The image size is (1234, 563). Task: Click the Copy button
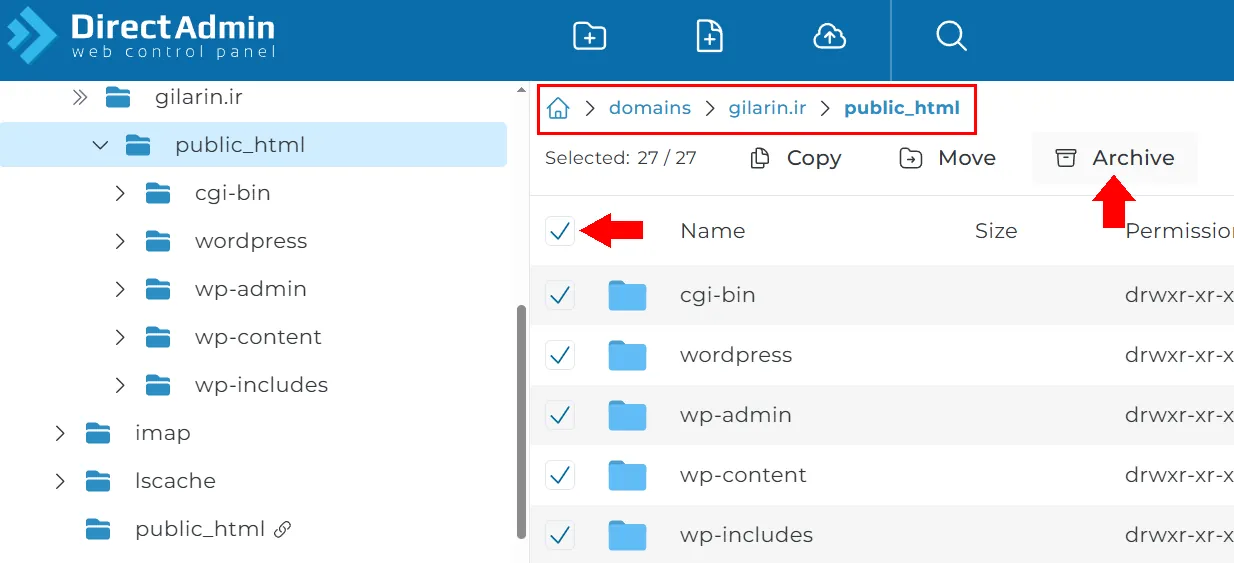(796, 158)
